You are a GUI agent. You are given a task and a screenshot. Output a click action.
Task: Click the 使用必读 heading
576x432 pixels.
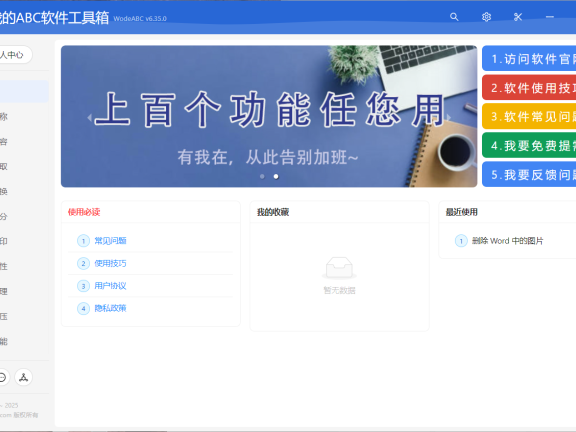(84, 212)
